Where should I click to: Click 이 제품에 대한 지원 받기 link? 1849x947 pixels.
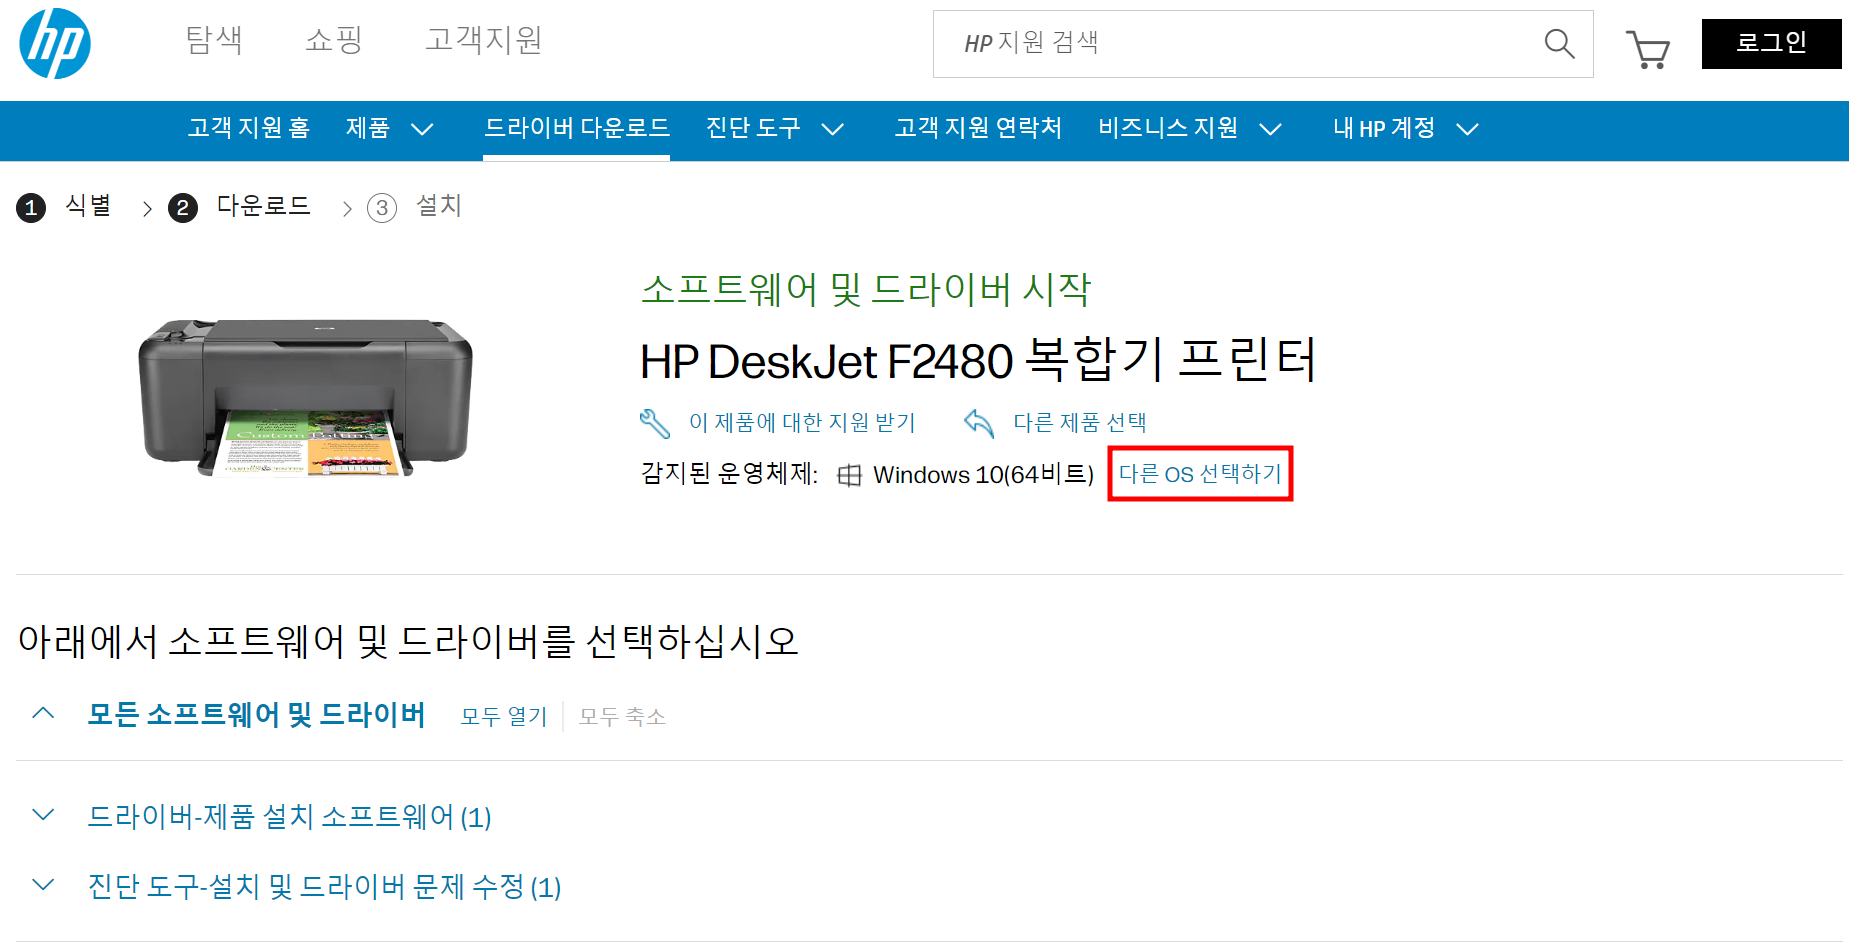point(802,423)
